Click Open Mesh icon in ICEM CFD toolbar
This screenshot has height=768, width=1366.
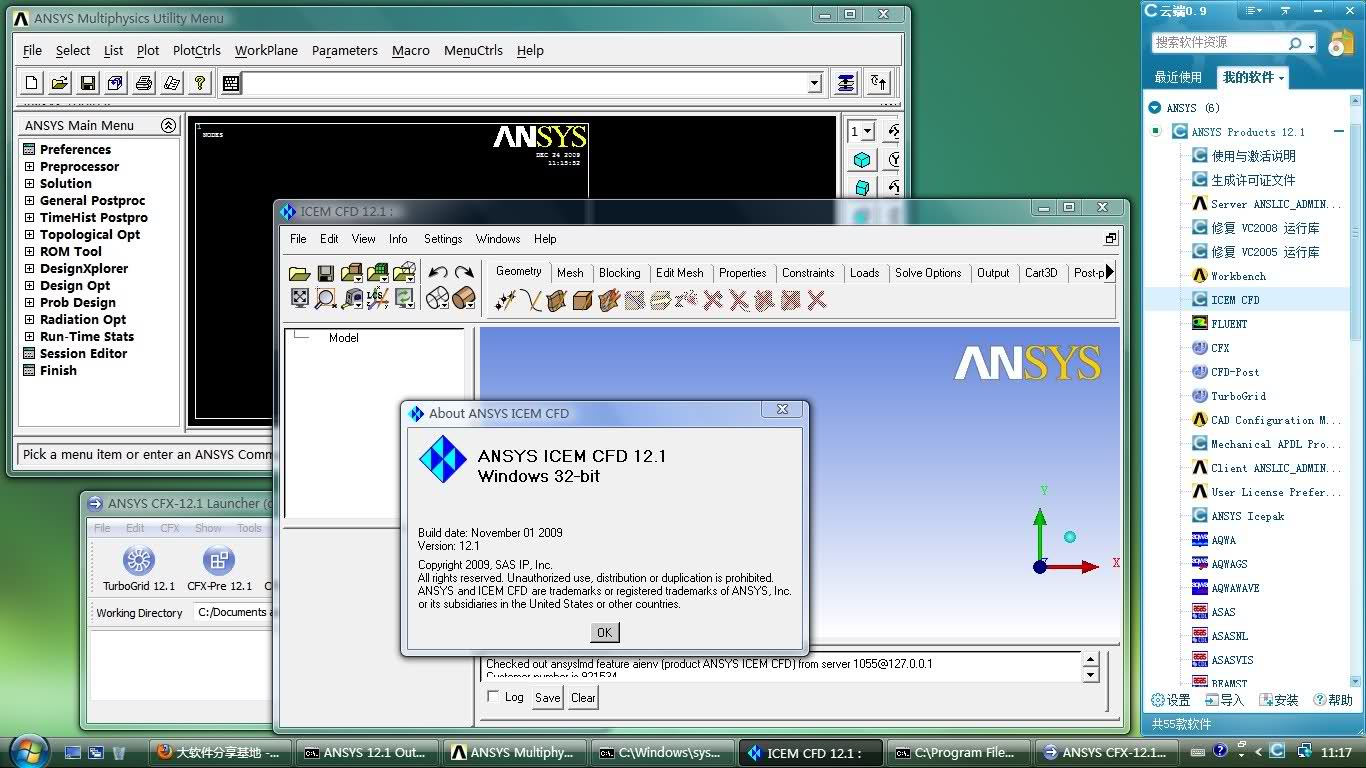pos(377,273)
